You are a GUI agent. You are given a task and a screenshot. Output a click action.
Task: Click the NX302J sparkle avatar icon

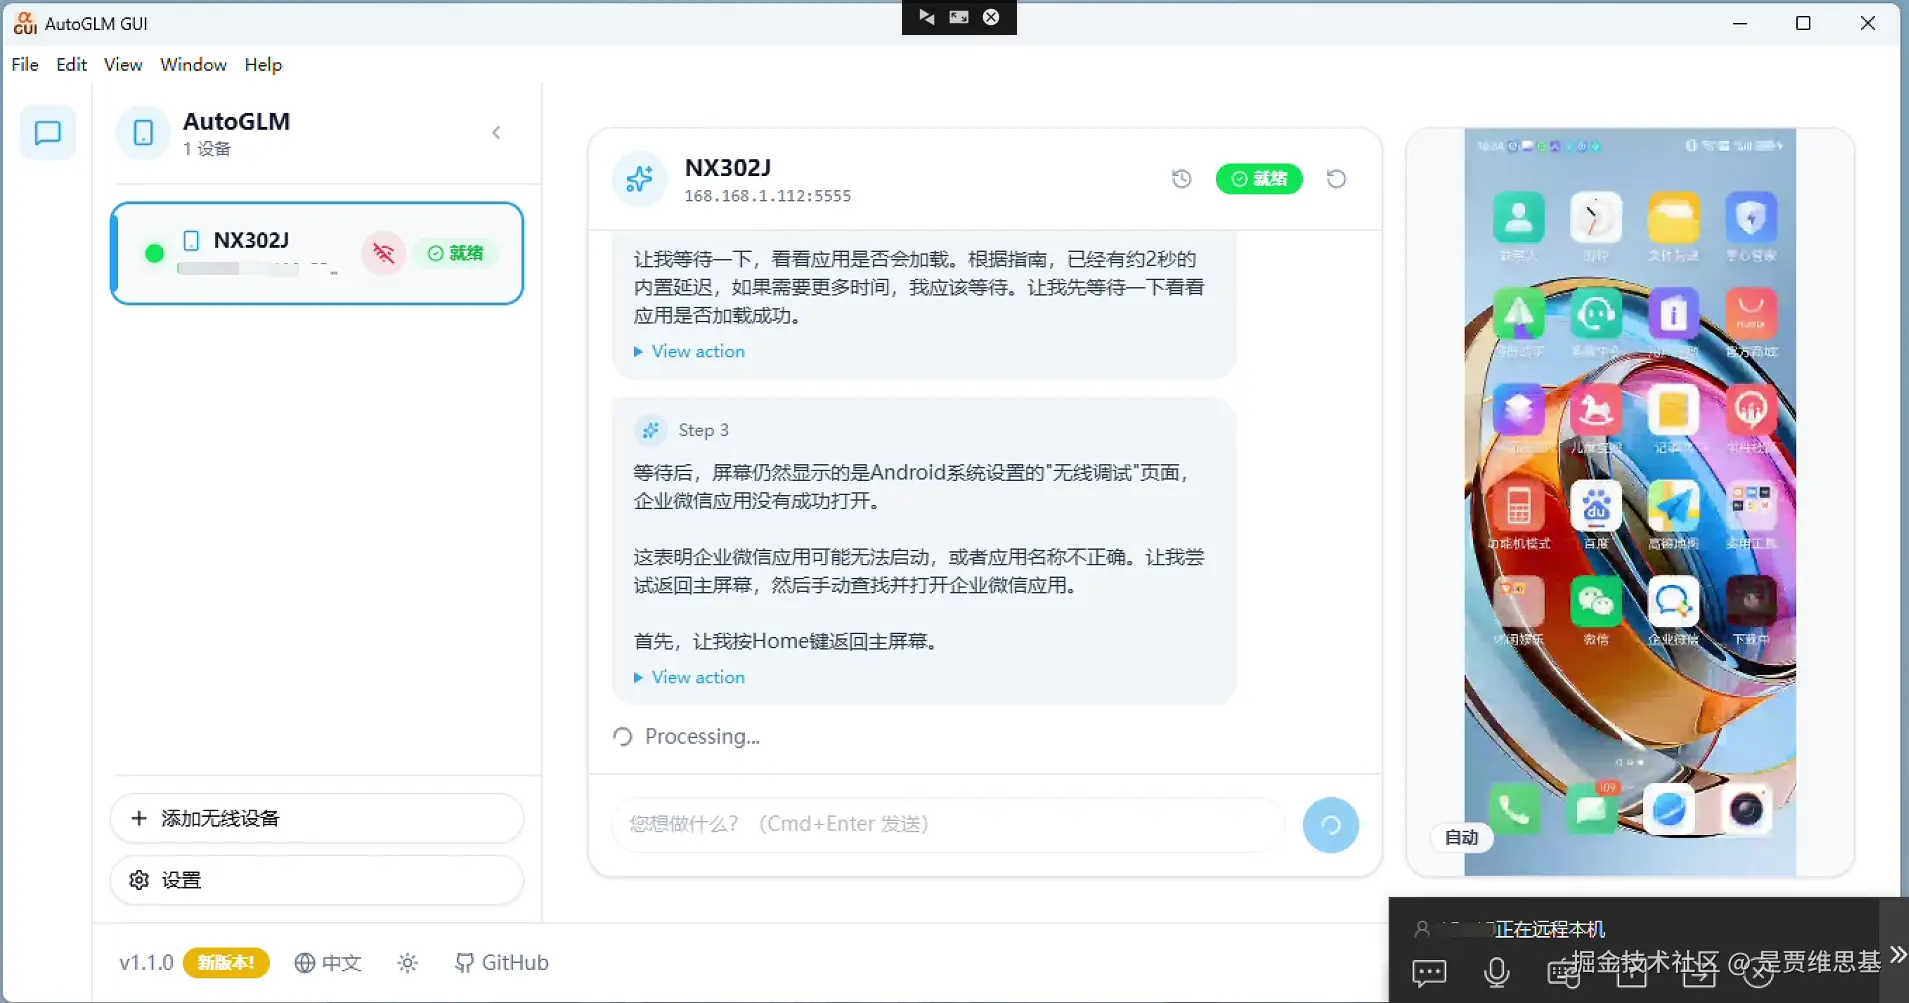pos(639,180)
